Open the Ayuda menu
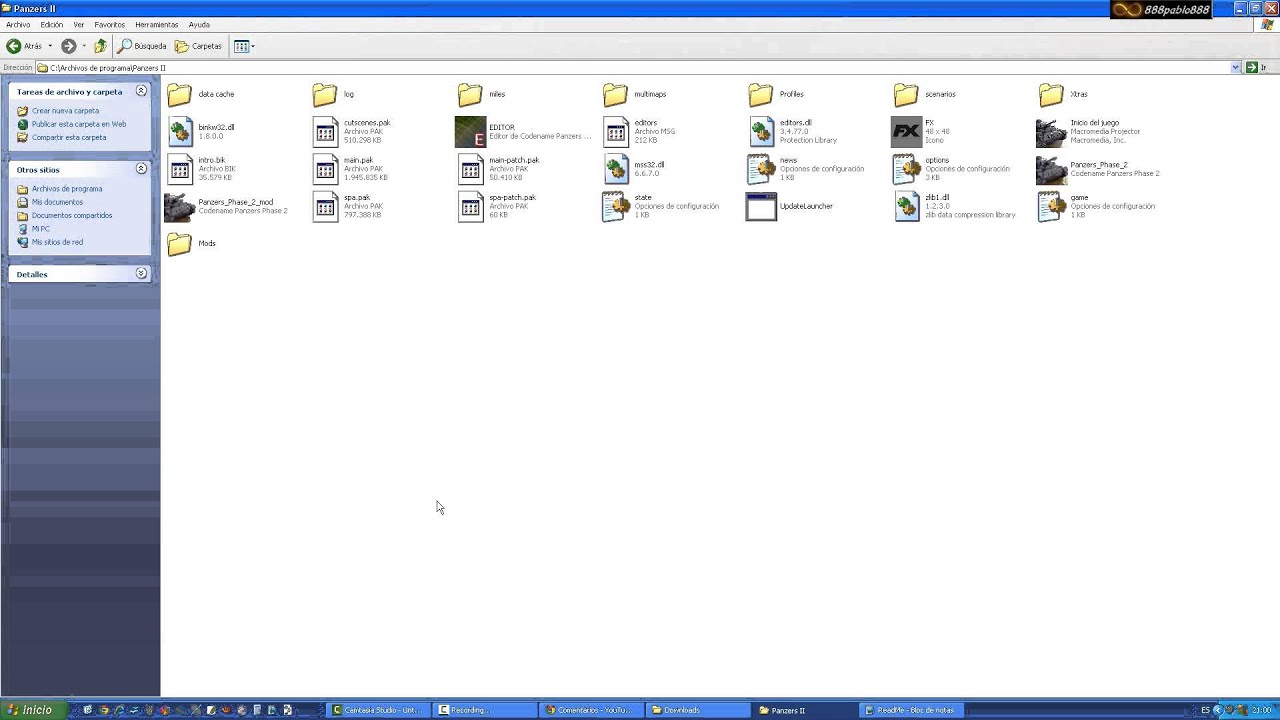 [199, 25]
